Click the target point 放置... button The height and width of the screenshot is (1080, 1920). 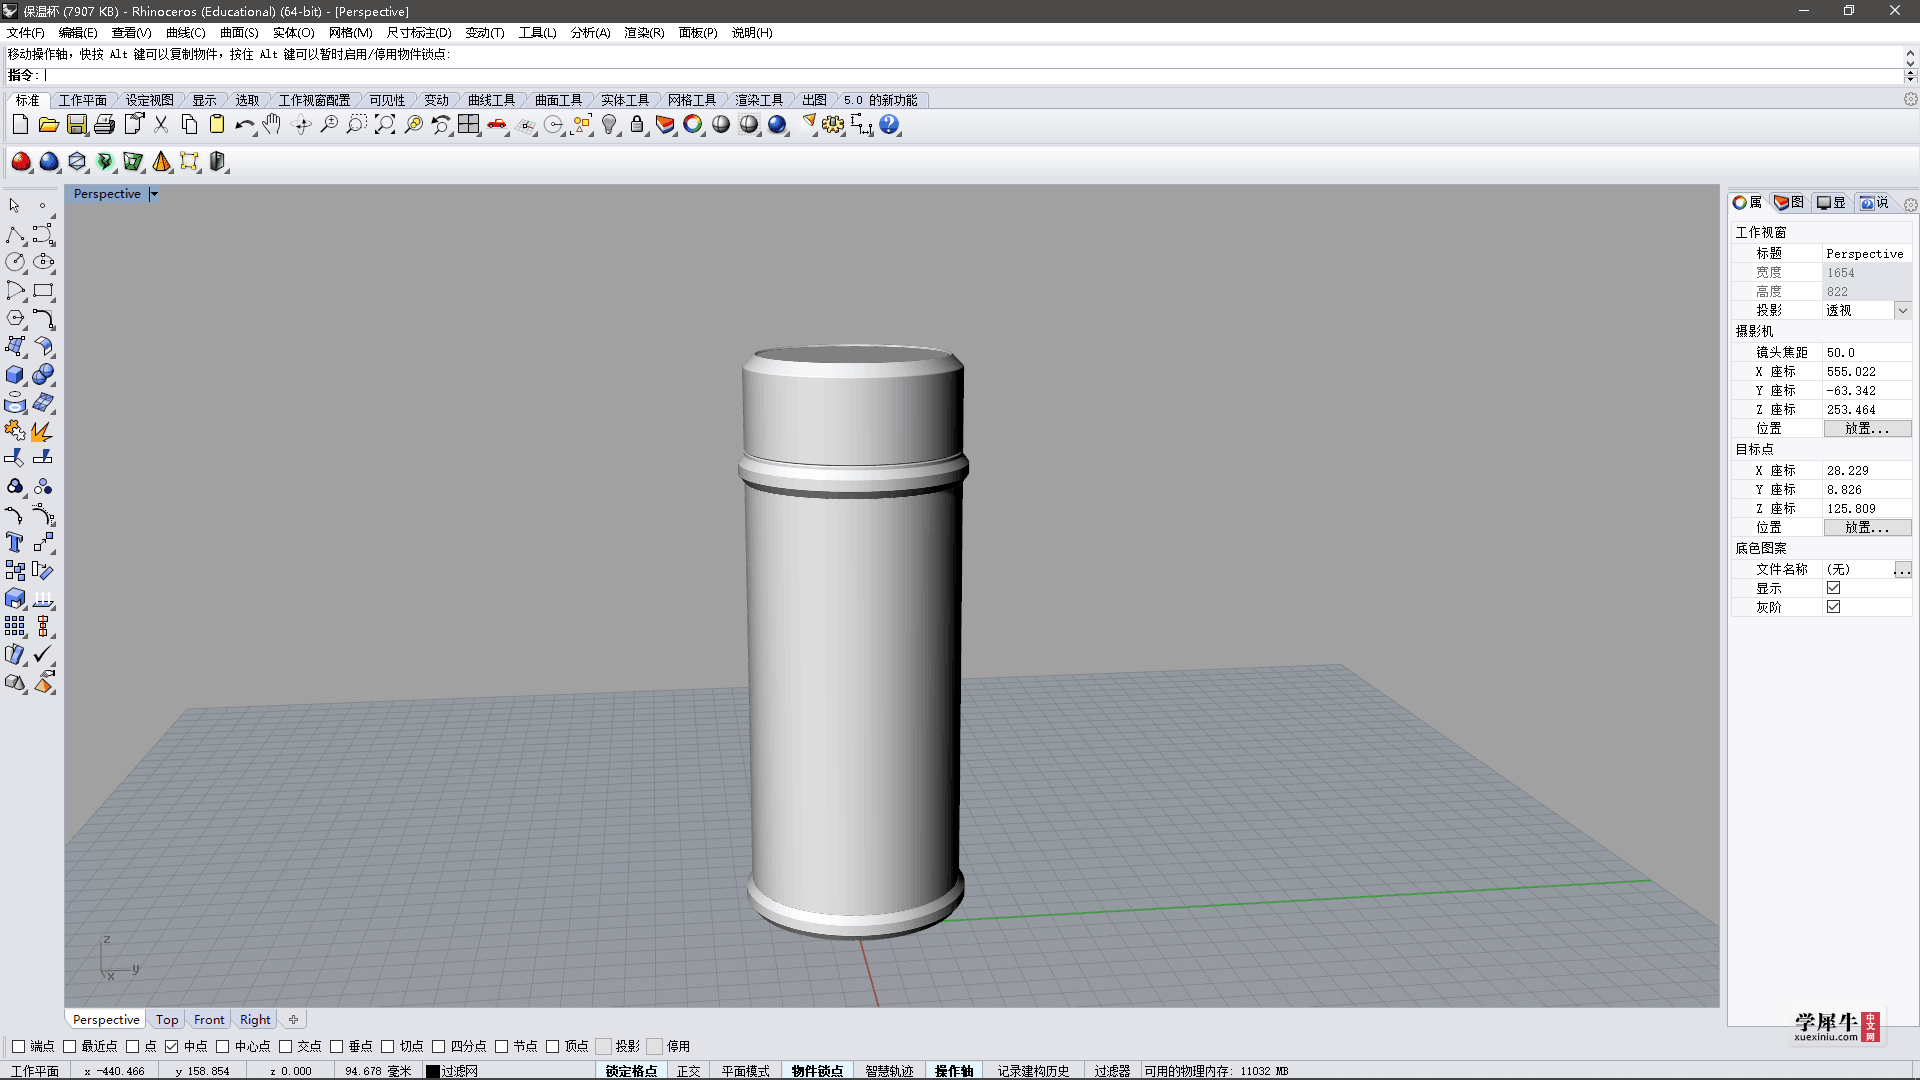[1867, 528]
